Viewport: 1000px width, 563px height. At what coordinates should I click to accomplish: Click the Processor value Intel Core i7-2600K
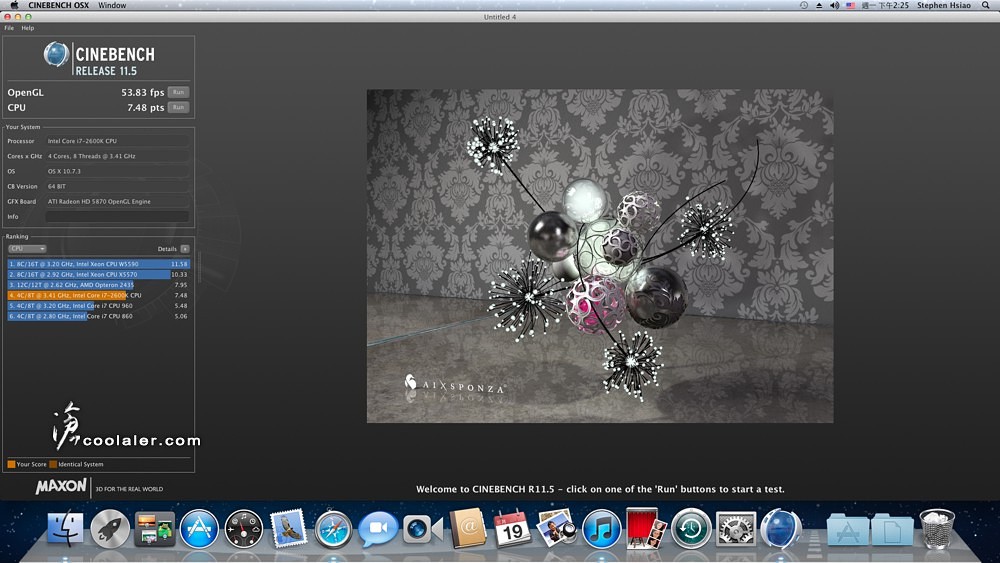coord(117,141)
